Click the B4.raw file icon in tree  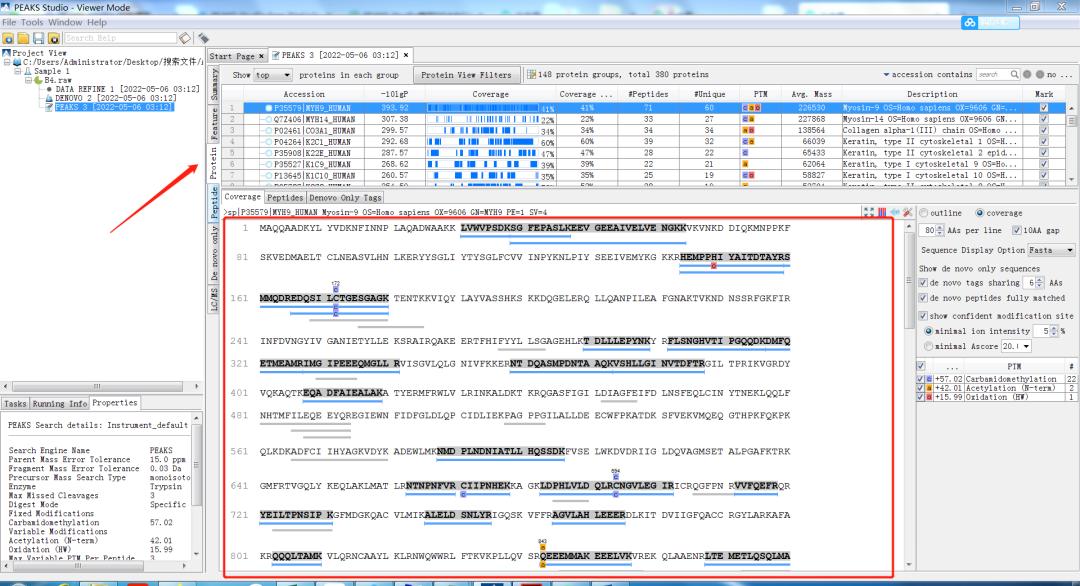39,80
